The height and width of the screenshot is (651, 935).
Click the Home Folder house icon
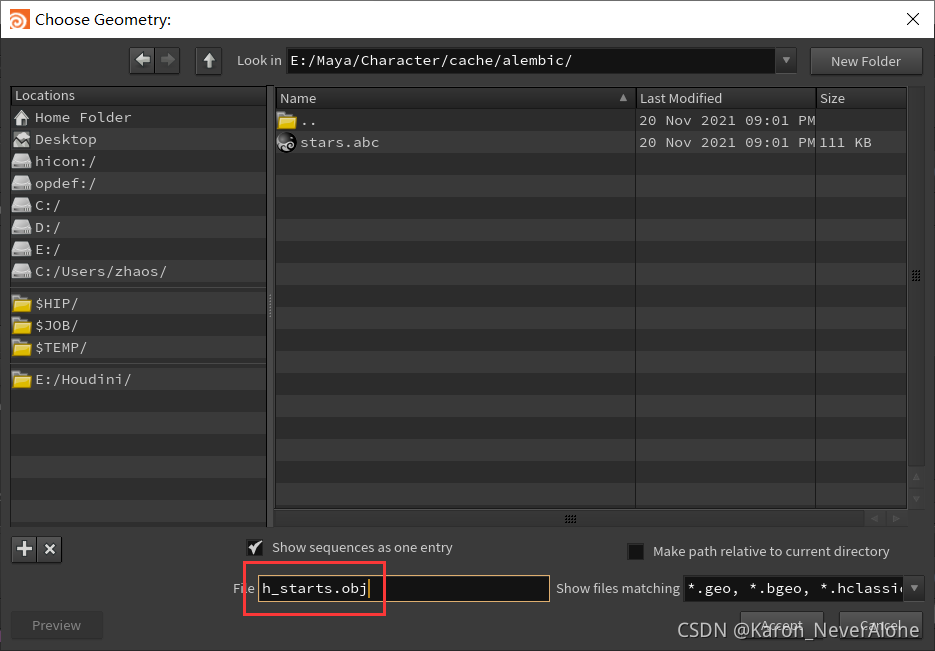pos(21,117)
